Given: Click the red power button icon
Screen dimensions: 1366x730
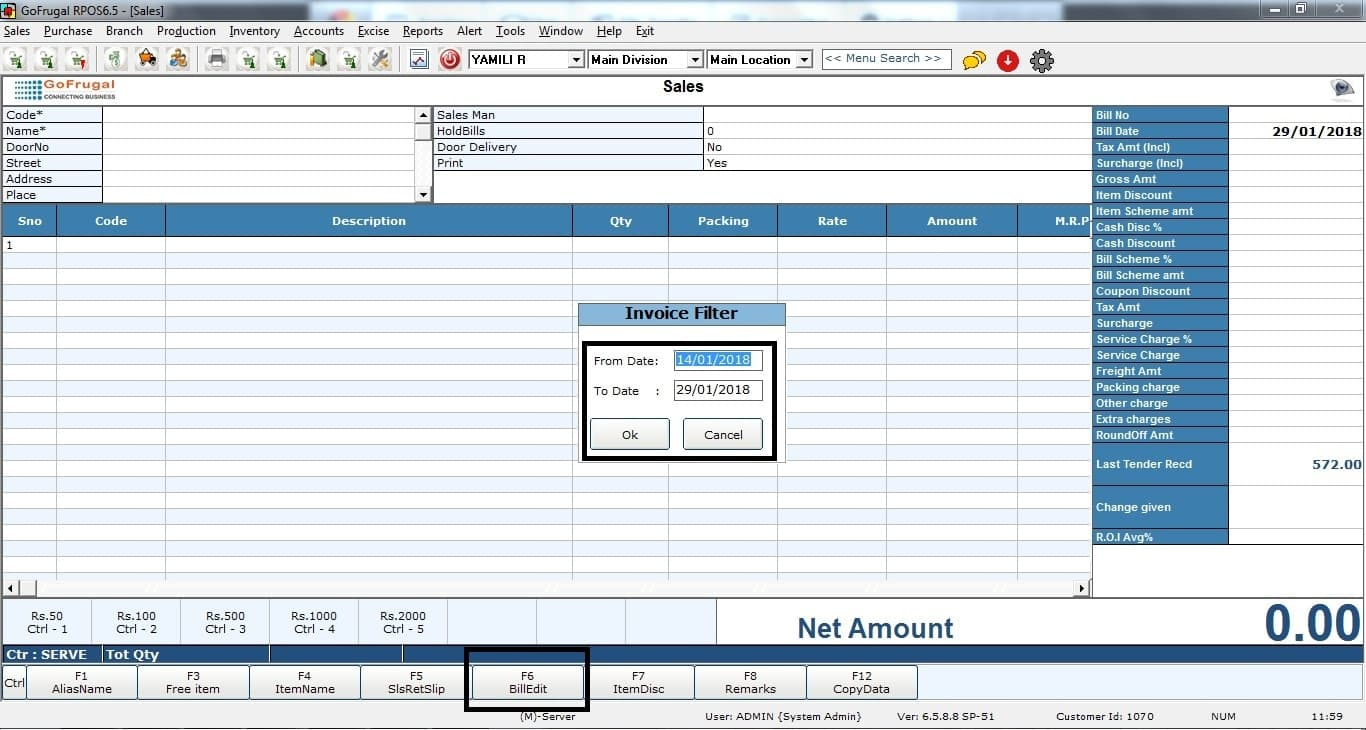Looking at the screenshot, I should point(450,60).
